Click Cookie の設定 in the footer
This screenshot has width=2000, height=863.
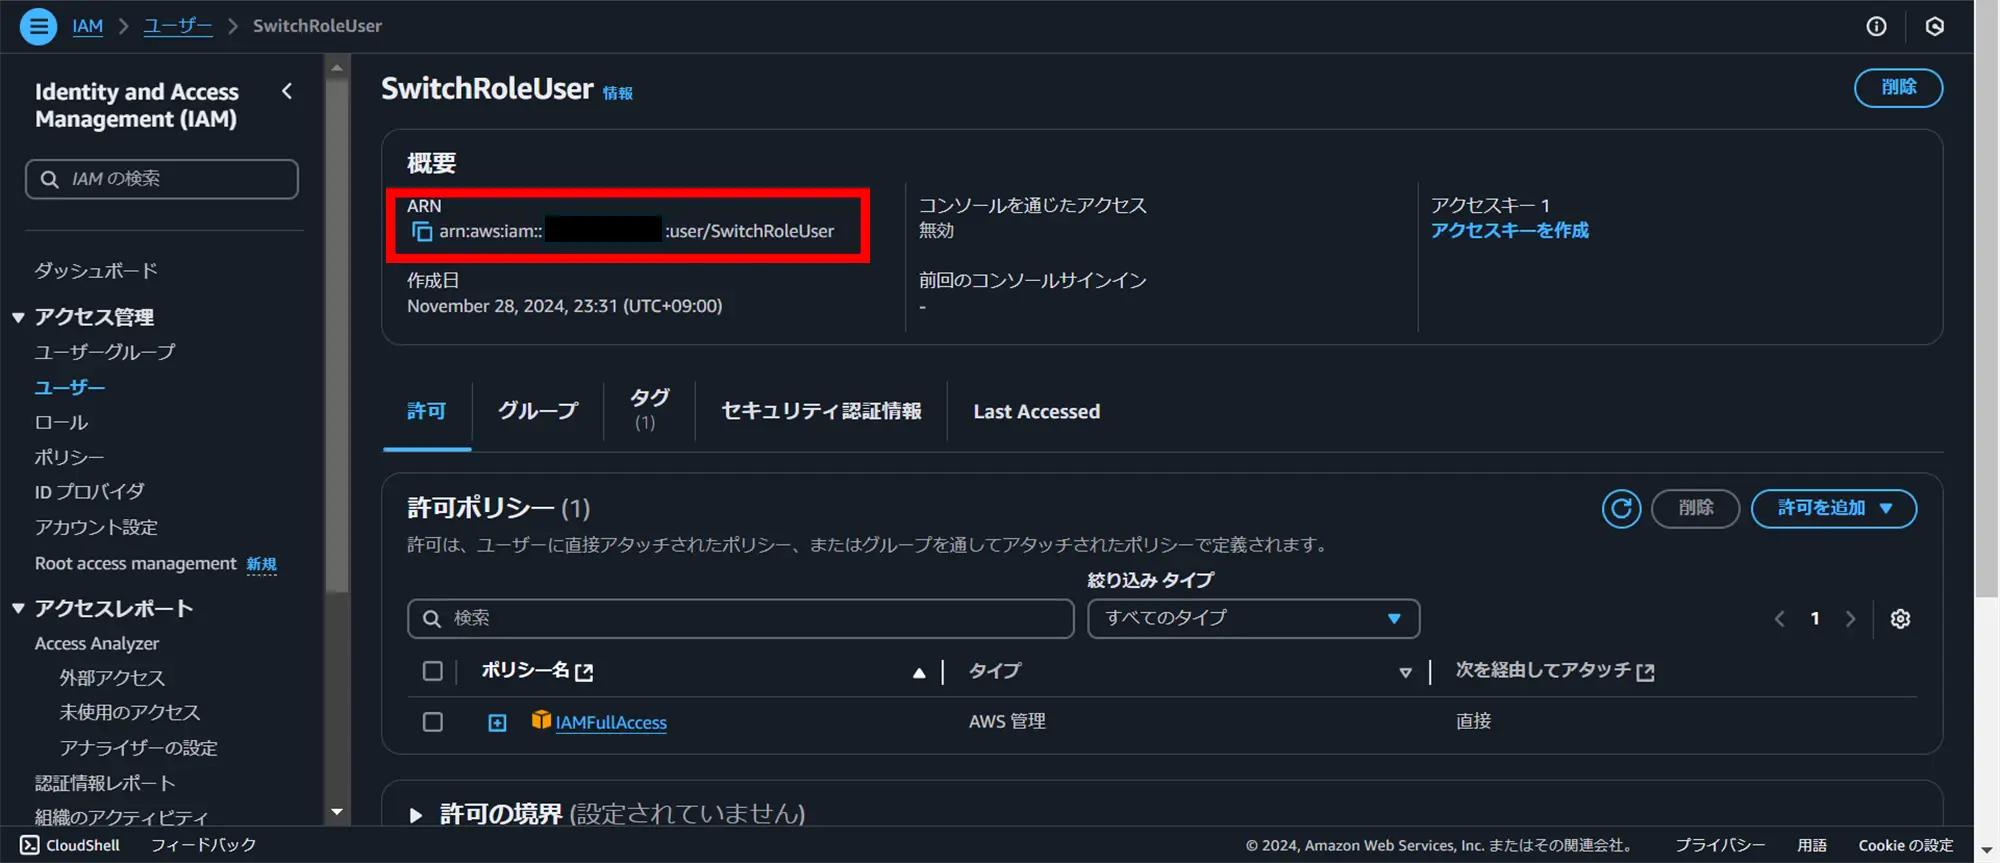(x=1906, y=845)
